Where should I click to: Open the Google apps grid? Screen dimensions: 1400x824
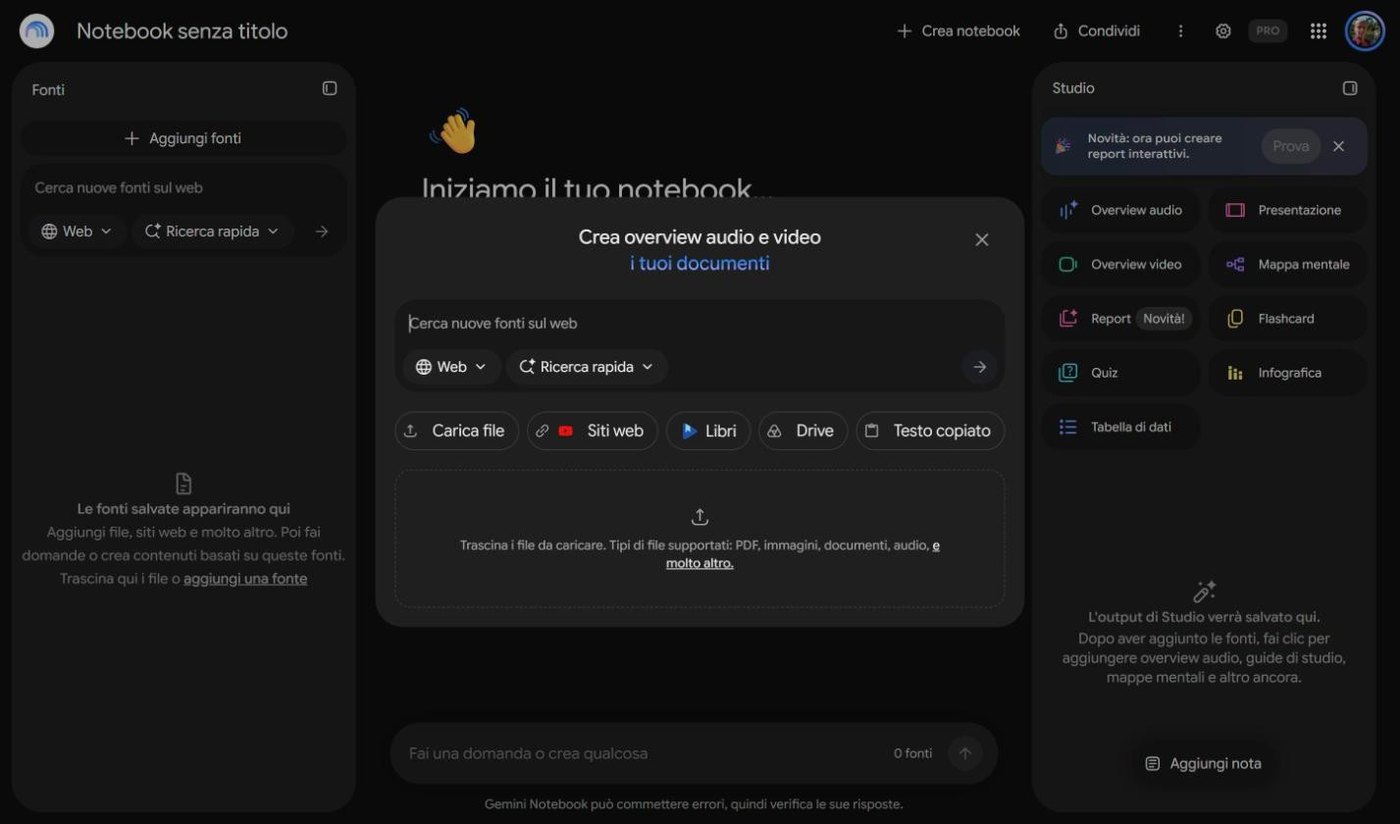pyautogui.click(x=1318, y=31)
